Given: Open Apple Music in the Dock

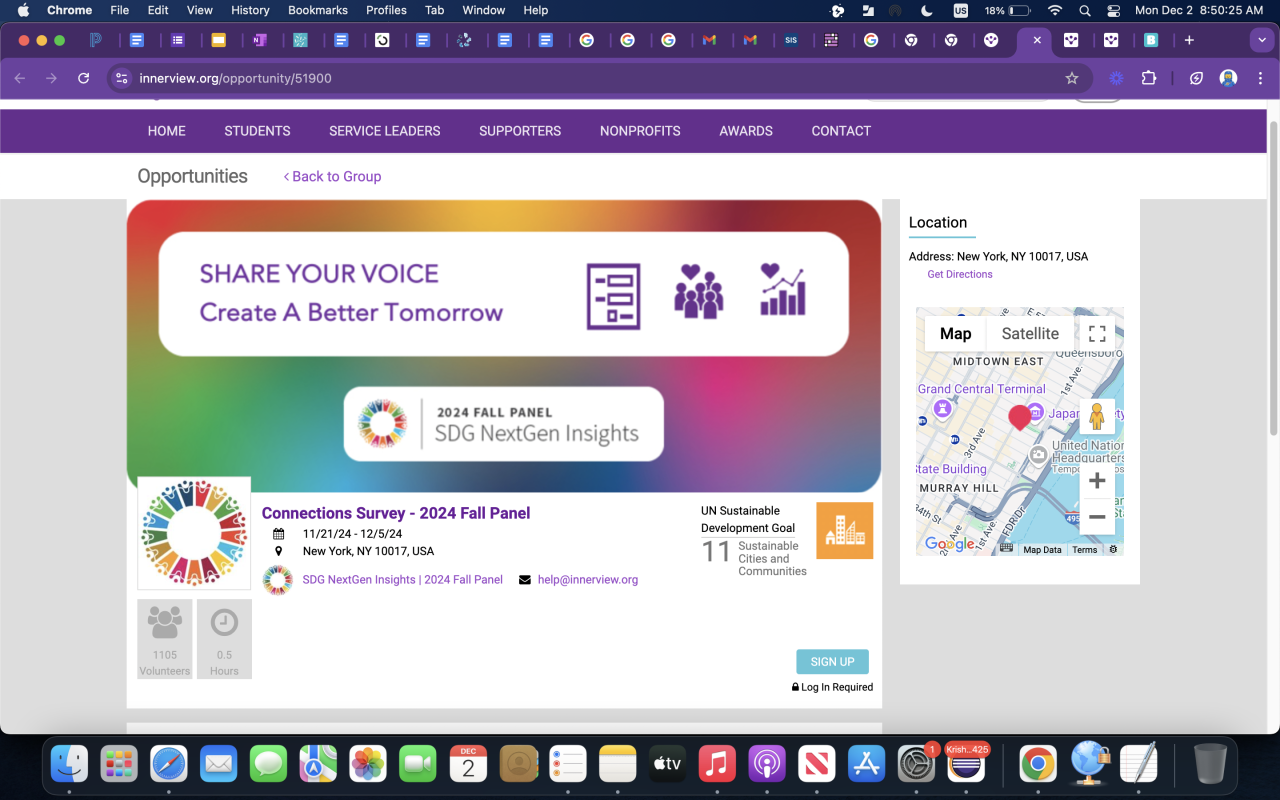Looking at the screenshot, I should click(717, 764).
